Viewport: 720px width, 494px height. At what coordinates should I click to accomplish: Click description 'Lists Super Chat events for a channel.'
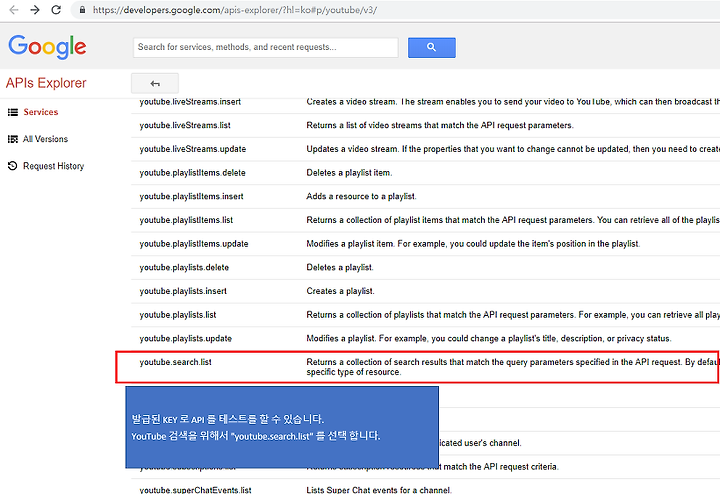click(379, 490)
